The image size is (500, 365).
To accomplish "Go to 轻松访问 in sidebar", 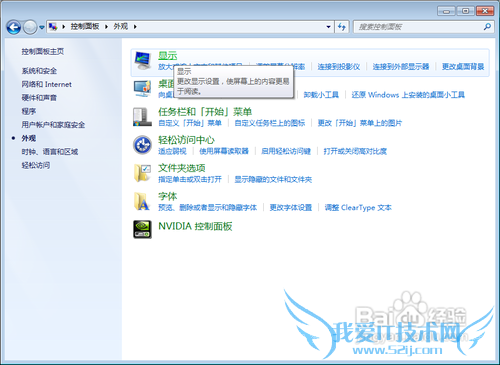I will [x=36, y=165].
